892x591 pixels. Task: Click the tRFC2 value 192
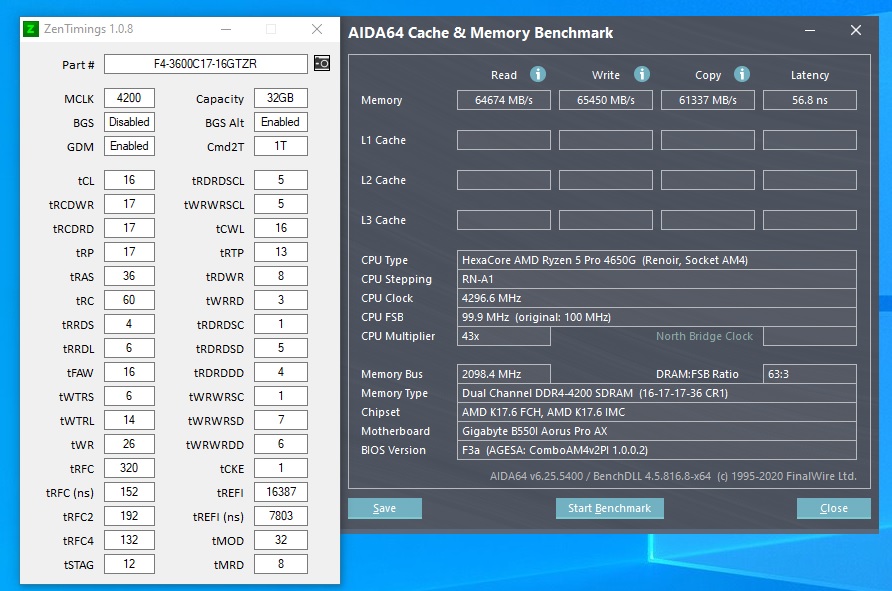coord(129,516)
